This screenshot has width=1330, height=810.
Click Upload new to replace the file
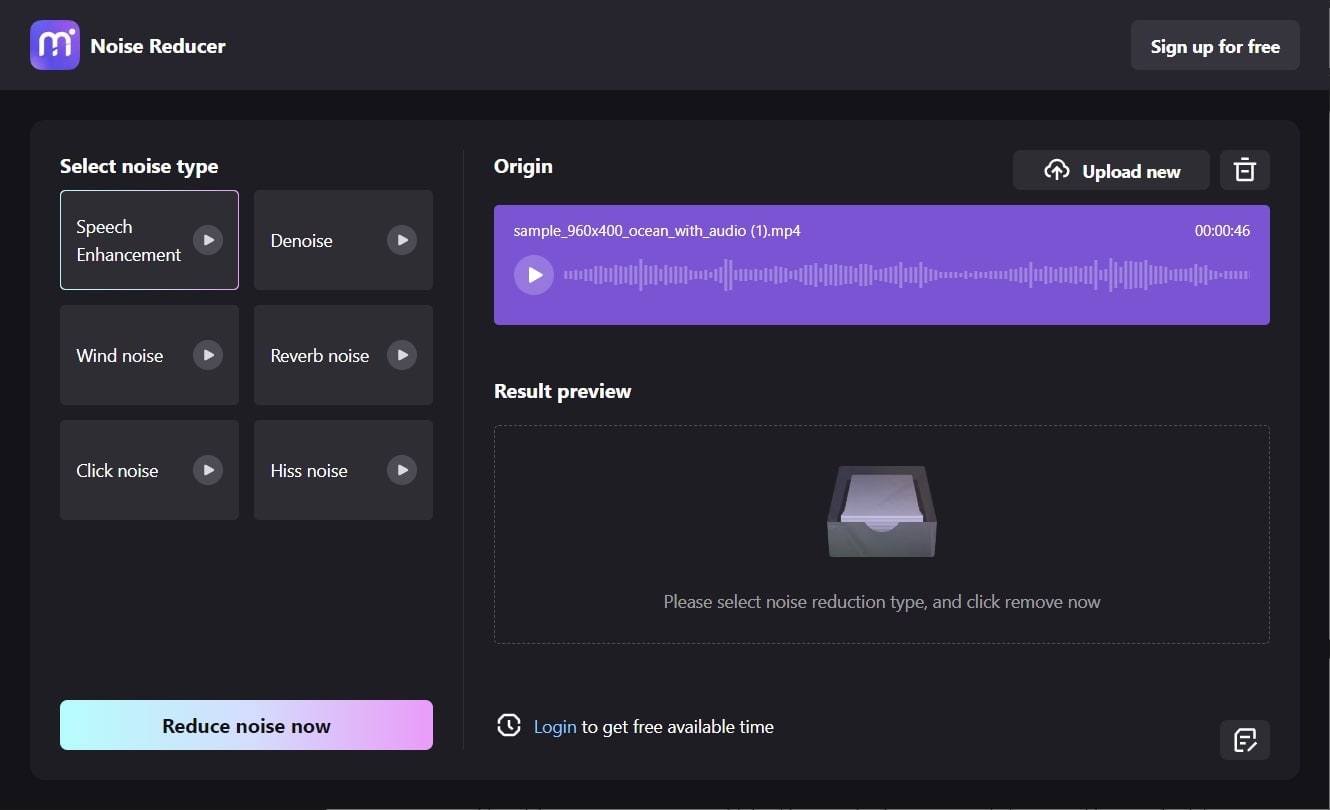tap(1110, 170)
